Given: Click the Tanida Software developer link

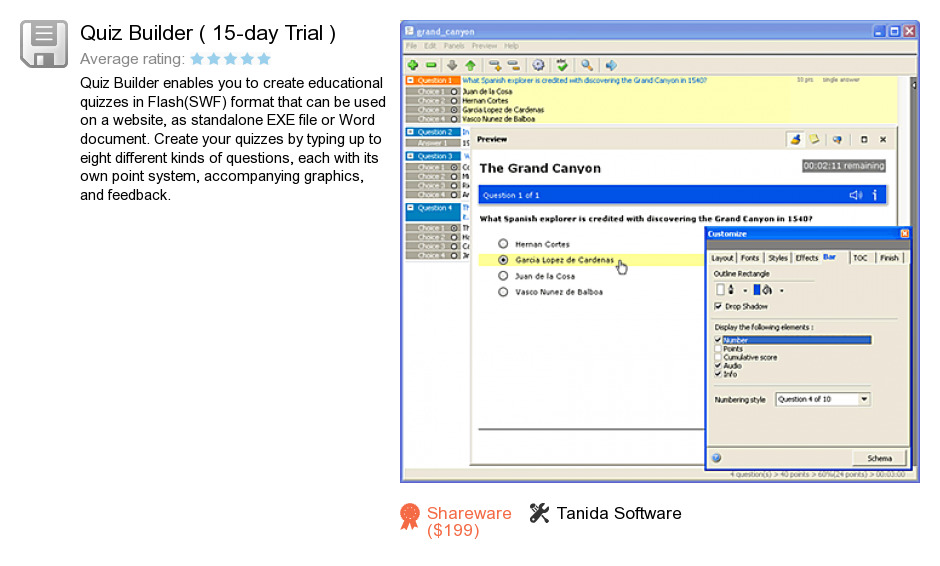Looking at the screenshot, I should (x=619, y=513).
